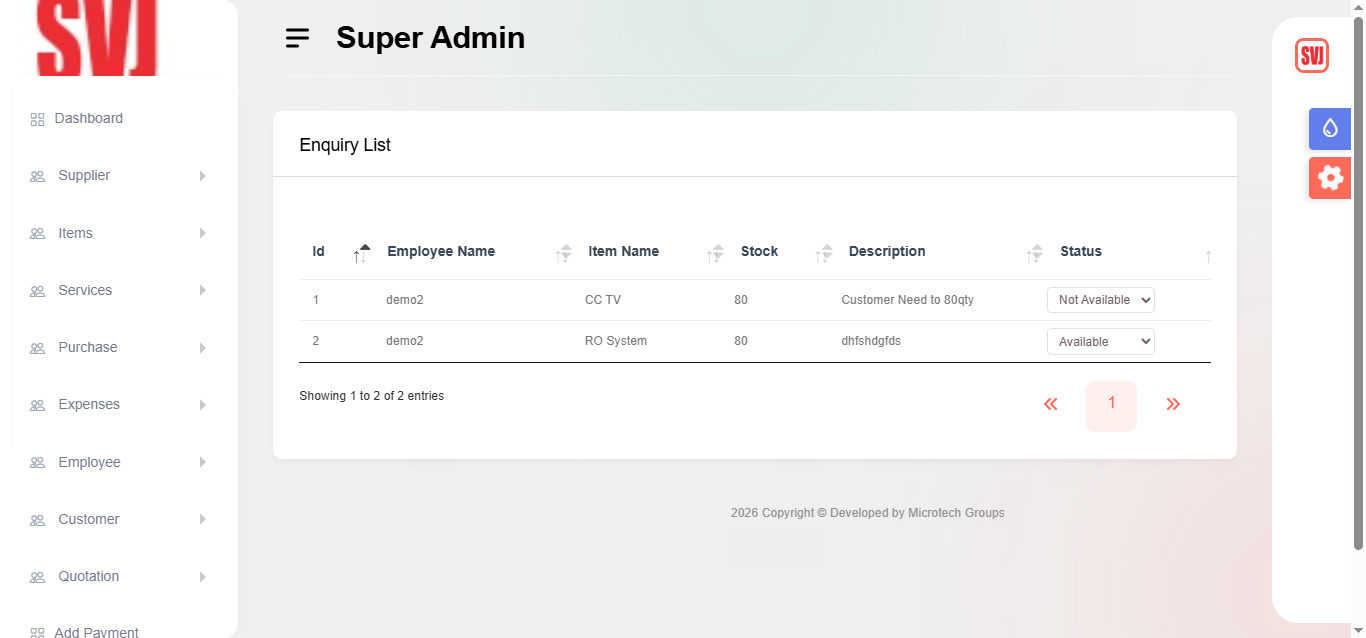
Task: Sort the table by Description column
Action: click(1035, 253)
